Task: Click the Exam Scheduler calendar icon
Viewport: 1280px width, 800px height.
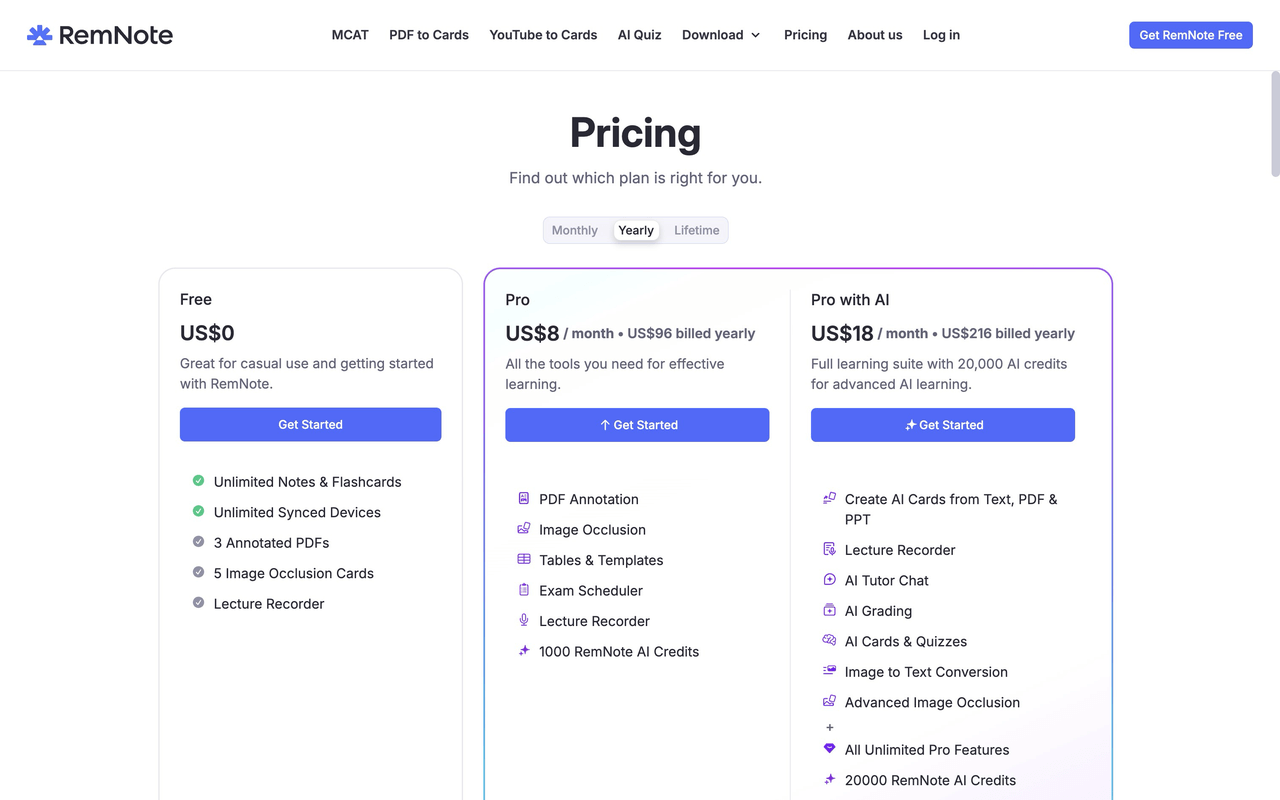Action: (524, 590)
